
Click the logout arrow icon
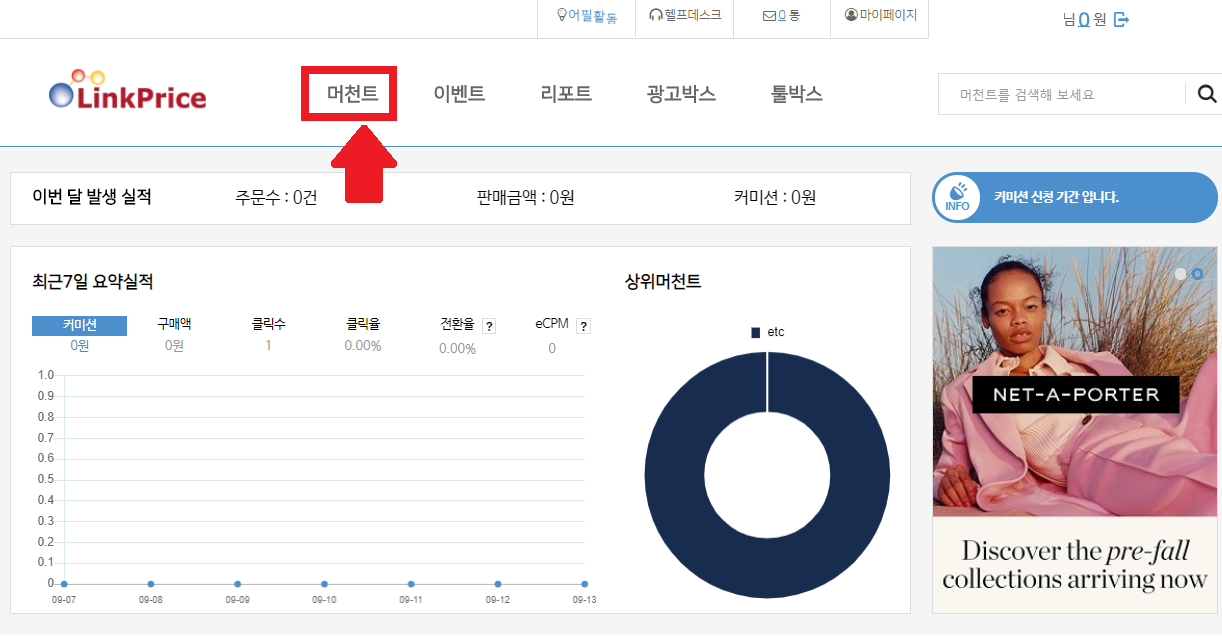1121,20
